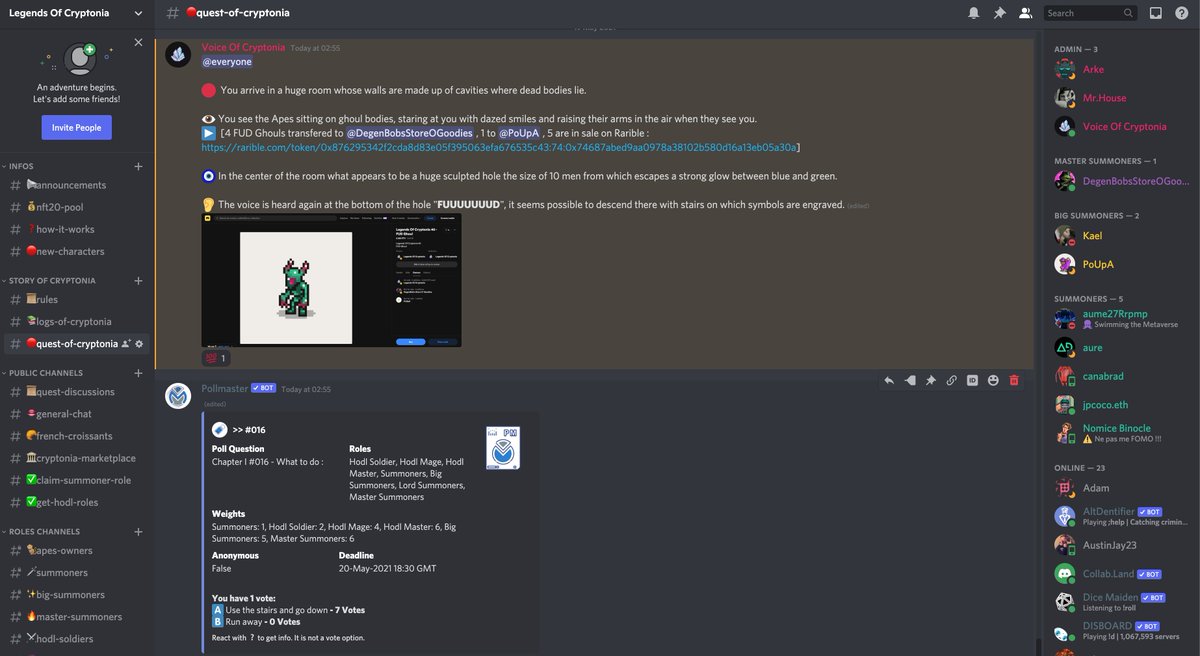Image resolution: width=1200 pixels, height=656 pixels.
Task: Click the Invite People button
Action: (76, 127)
